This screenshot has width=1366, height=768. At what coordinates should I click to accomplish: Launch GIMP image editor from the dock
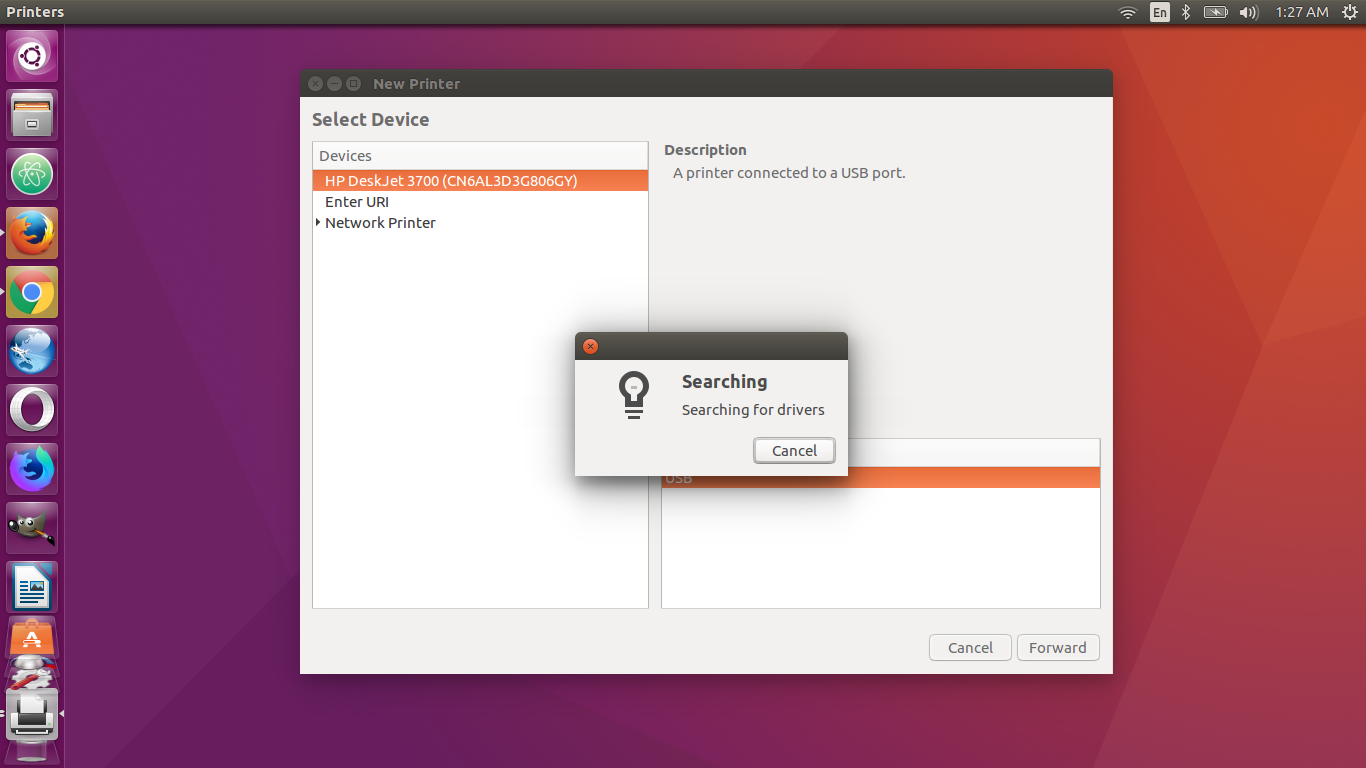point(32,528)
